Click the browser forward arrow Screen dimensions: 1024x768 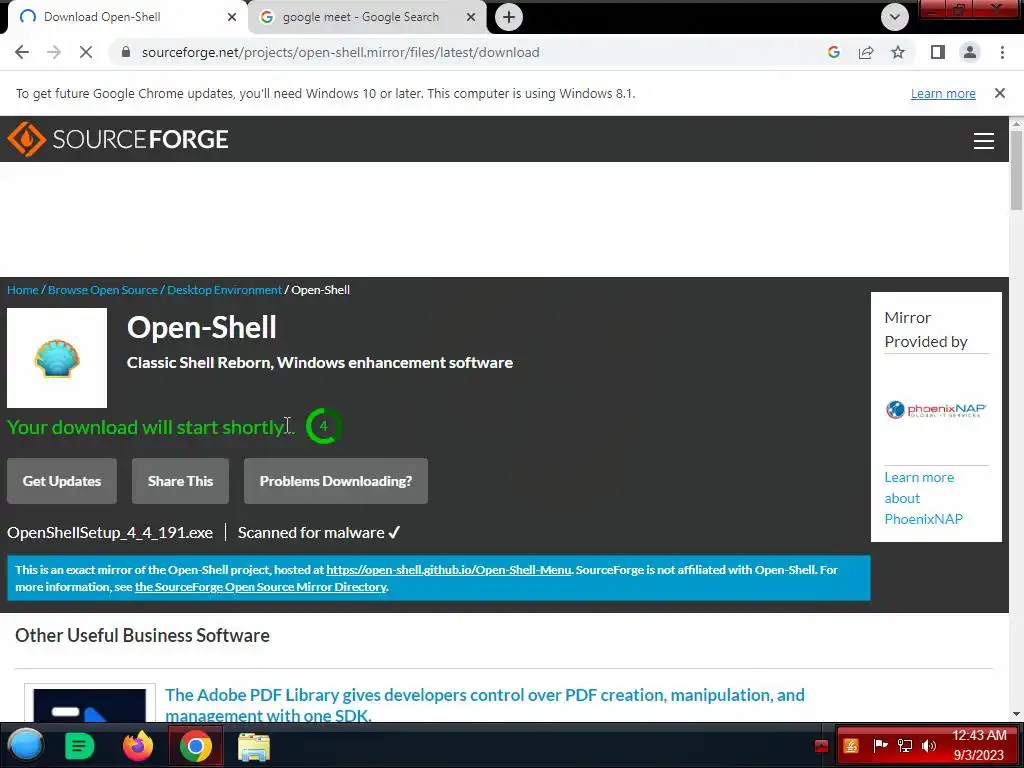54,52
